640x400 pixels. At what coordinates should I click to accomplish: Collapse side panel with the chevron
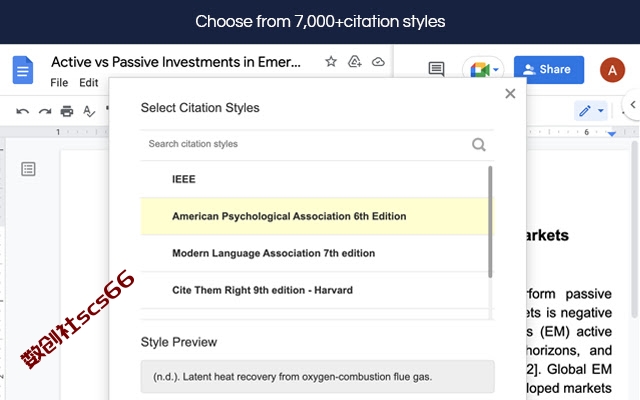click(633, 104)
